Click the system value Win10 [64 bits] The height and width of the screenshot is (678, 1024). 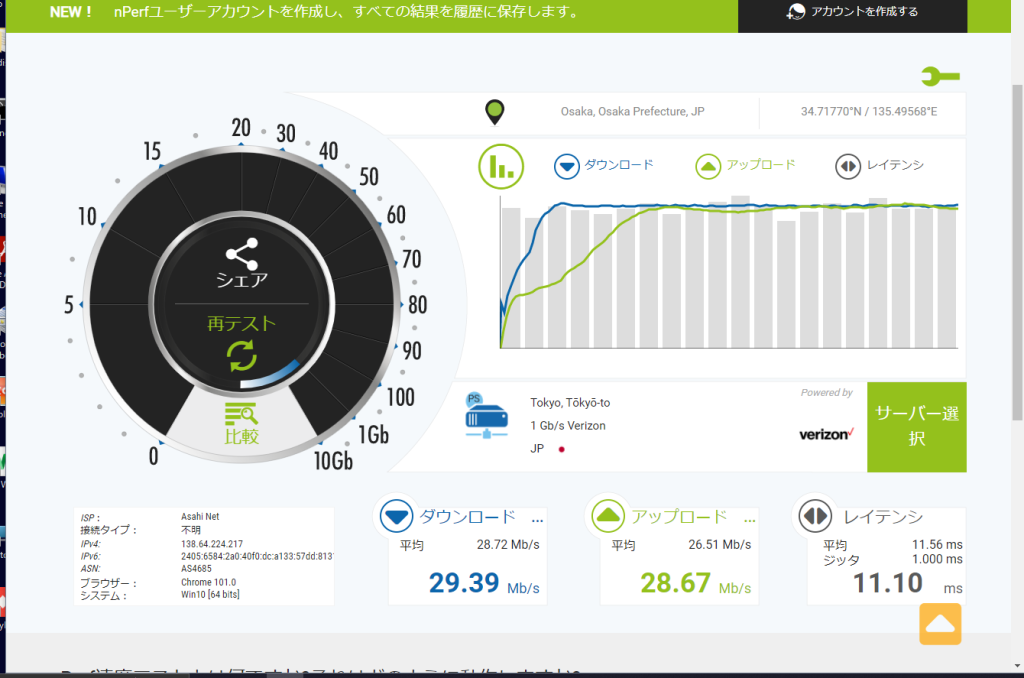210,594
